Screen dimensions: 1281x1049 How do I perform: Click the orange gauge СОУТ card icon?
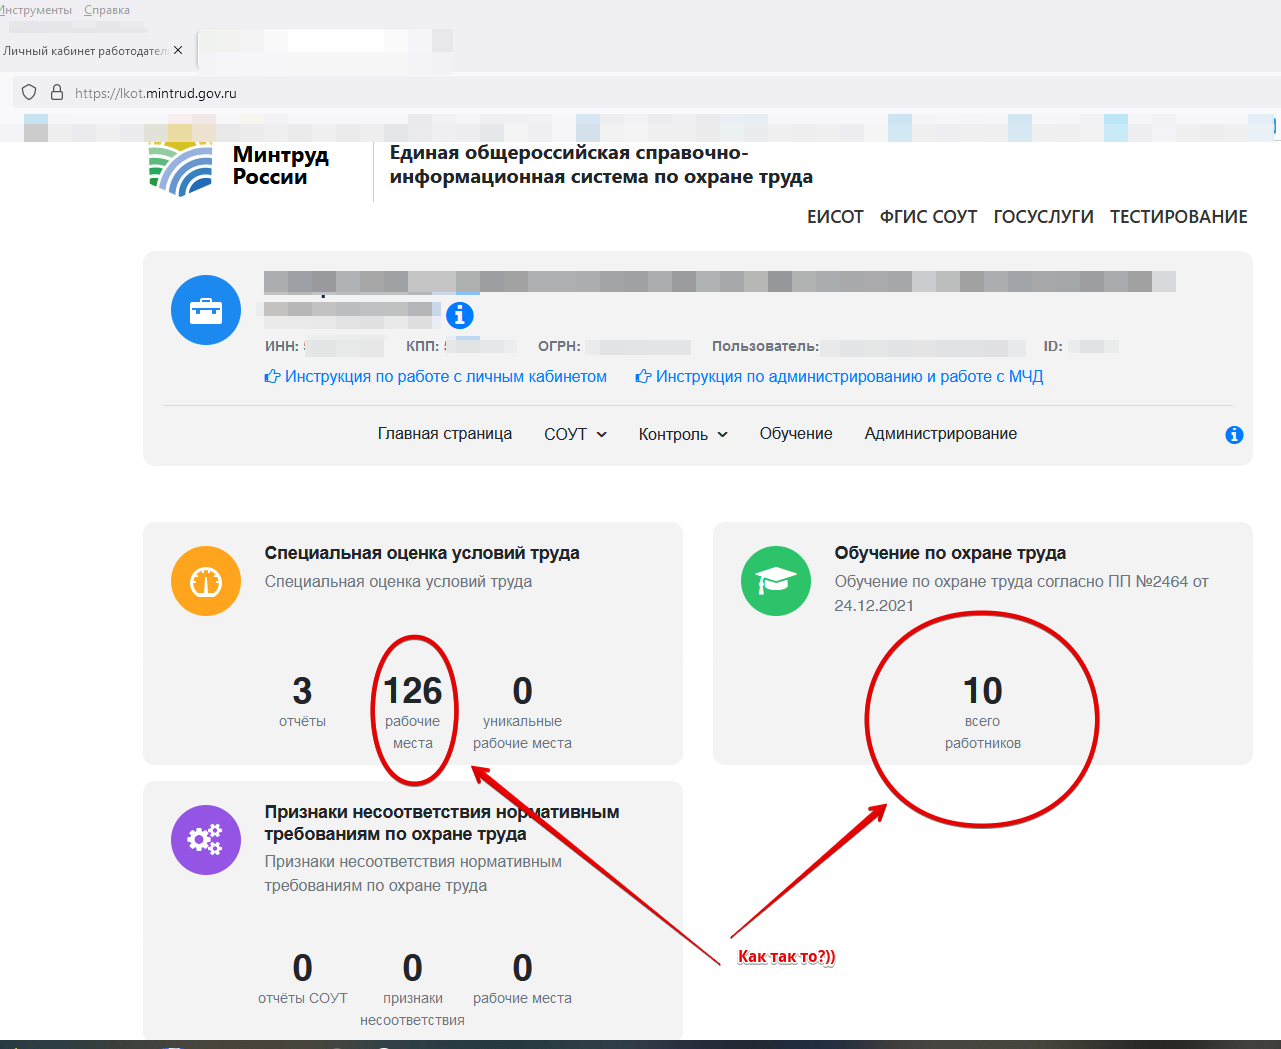click(x=206, y=581)
